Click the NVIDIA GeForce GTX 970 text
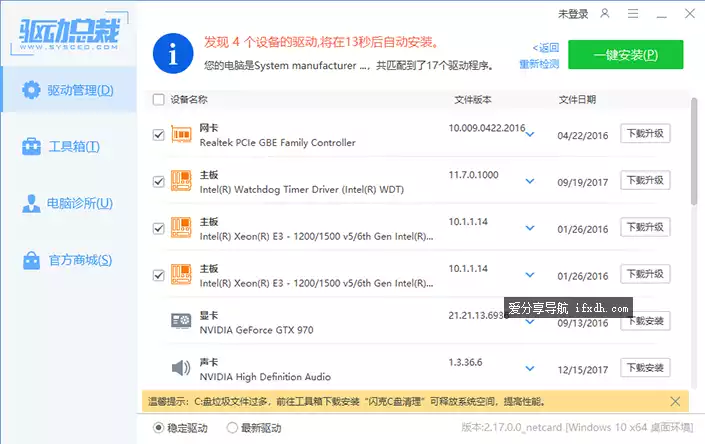 coord(256,330)
